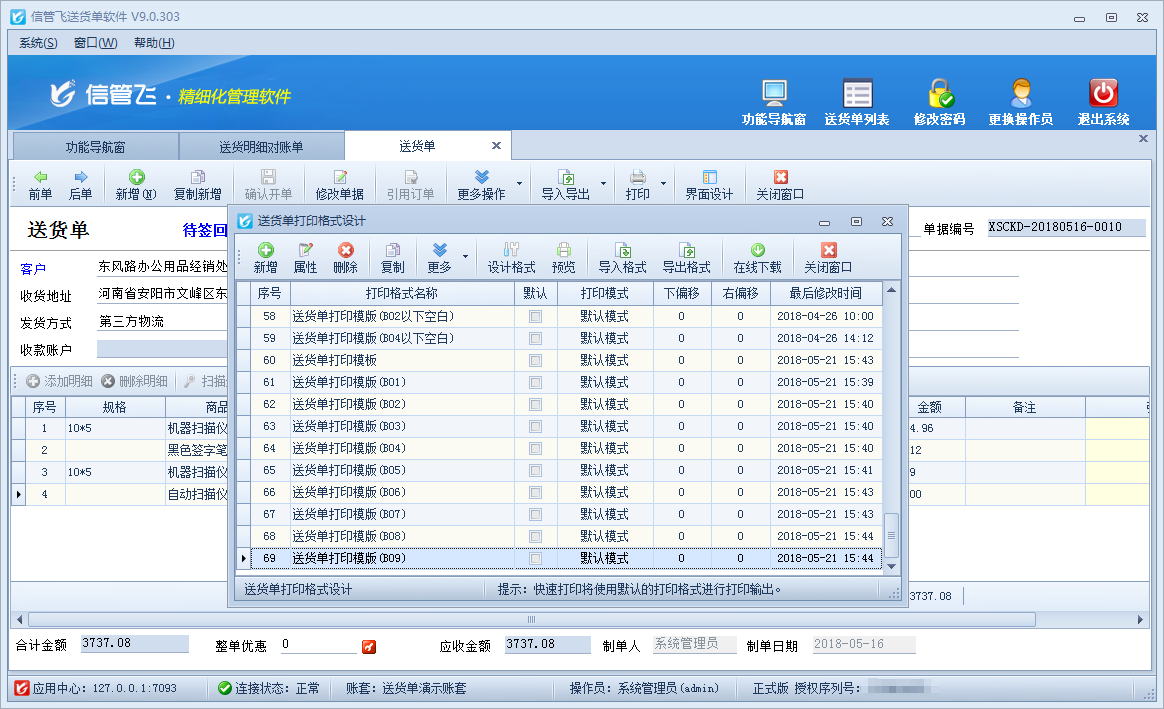Screen dimensions: 1164x709
Task: Click 更多操作 toolbar icon
Action: coord(481,184)
